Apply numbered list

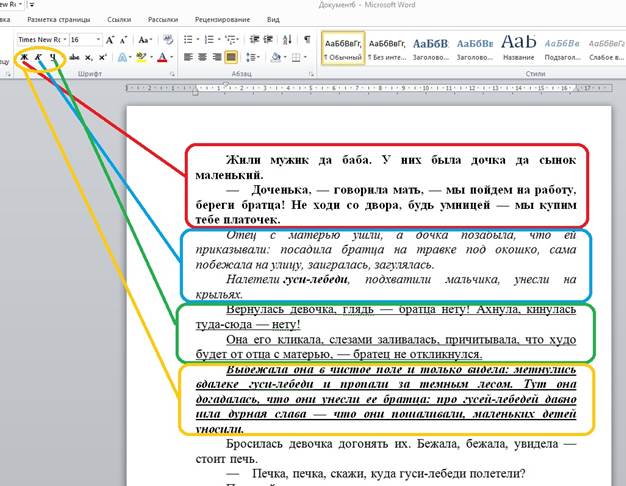[209, 40]
